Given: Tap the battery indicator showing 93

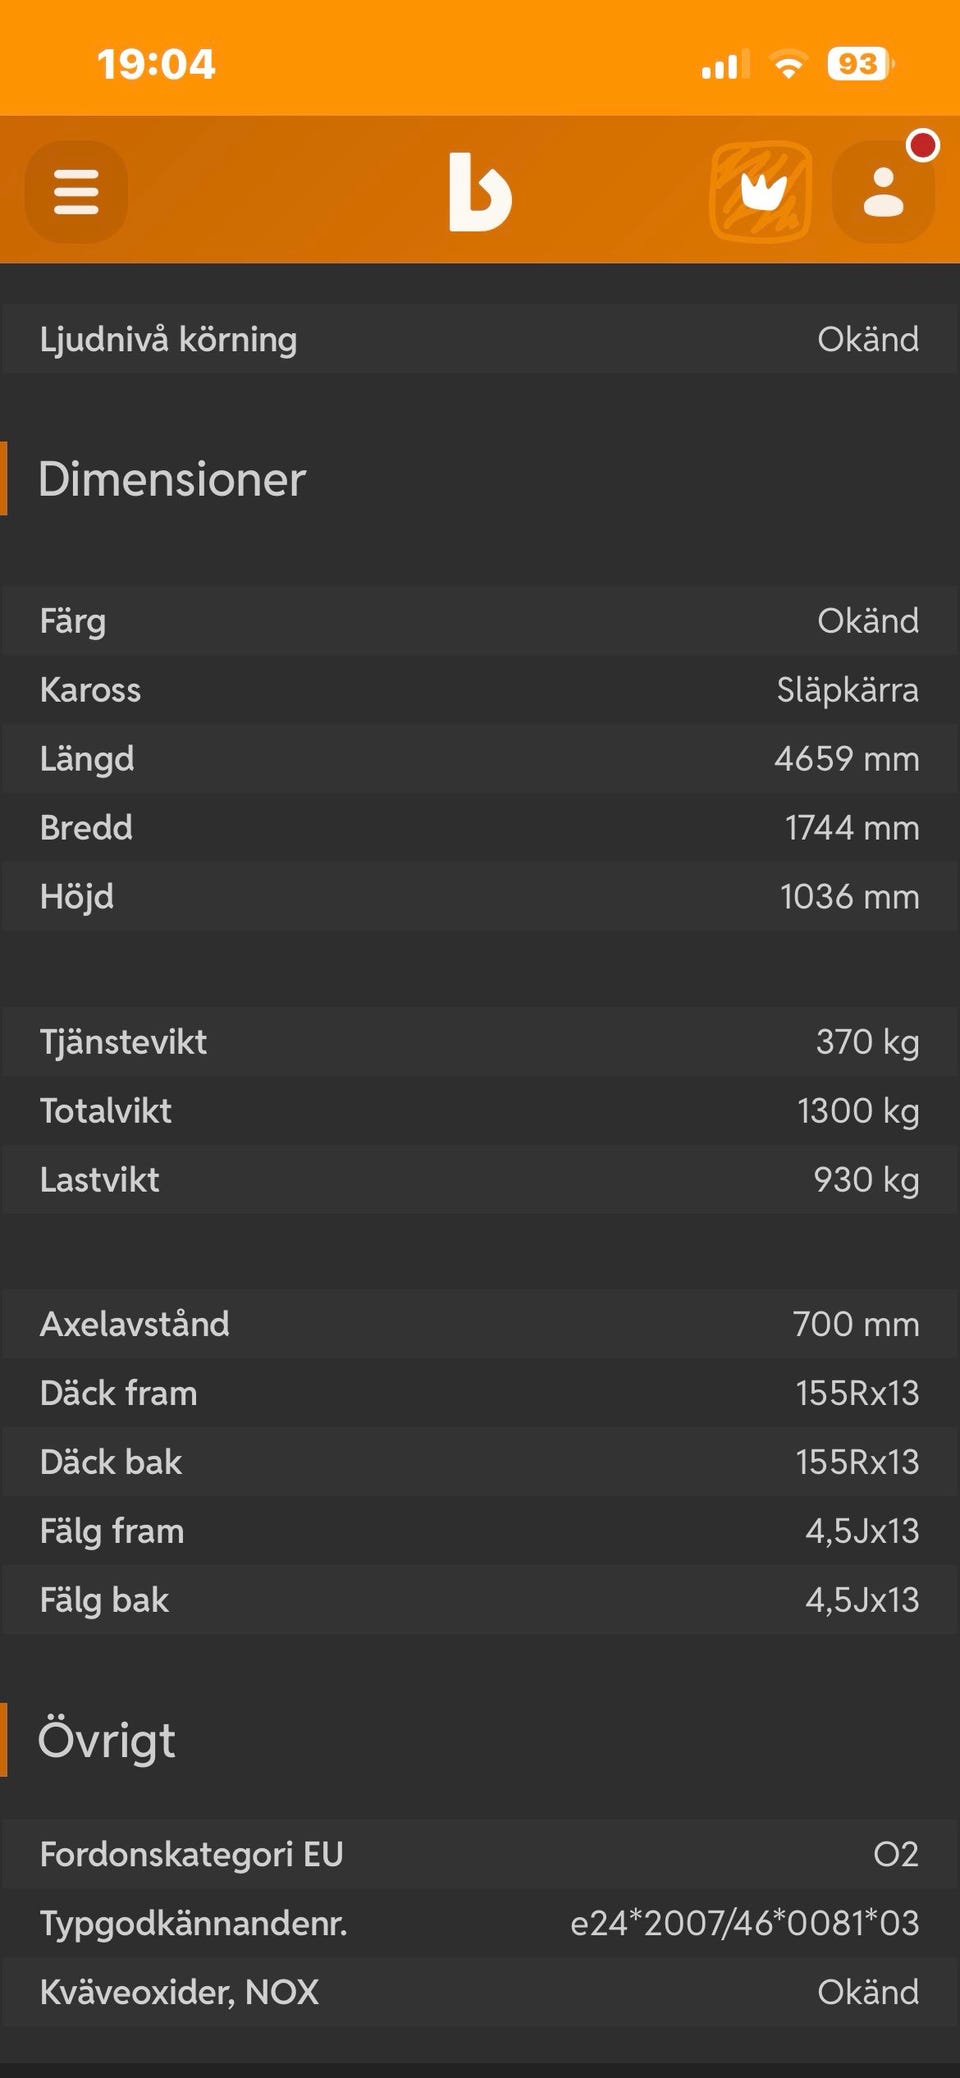Looking at the screenshot, I should pyautogui.click(x=859, y=65).
